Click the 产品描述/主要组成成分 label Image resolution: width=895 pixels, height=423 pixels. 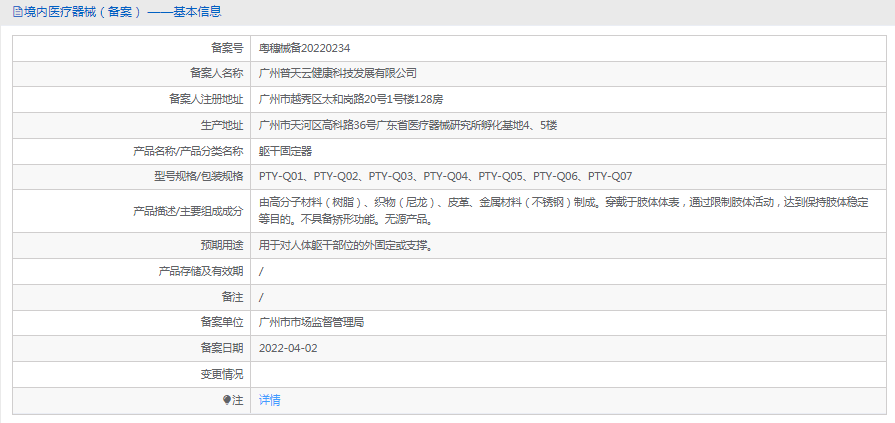tap(188, 211)
